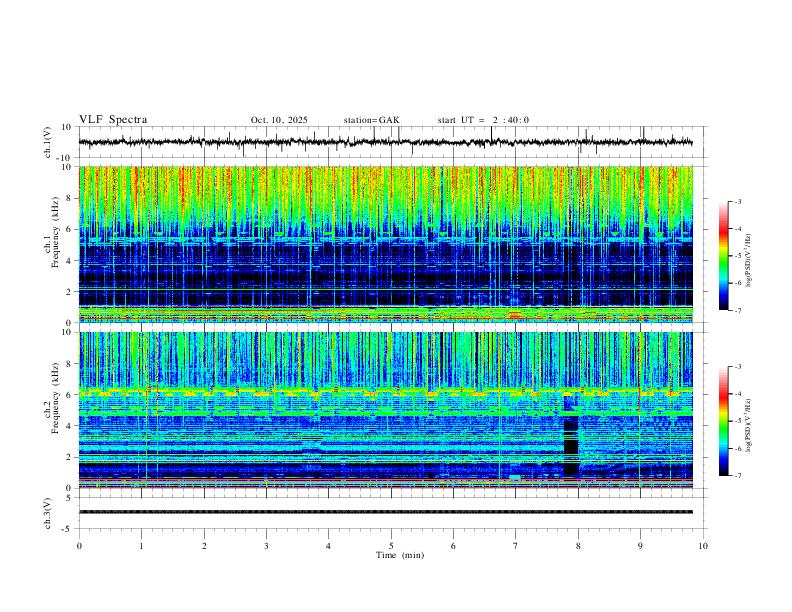Click the "5" tick on the time axis

click(391, 546)
